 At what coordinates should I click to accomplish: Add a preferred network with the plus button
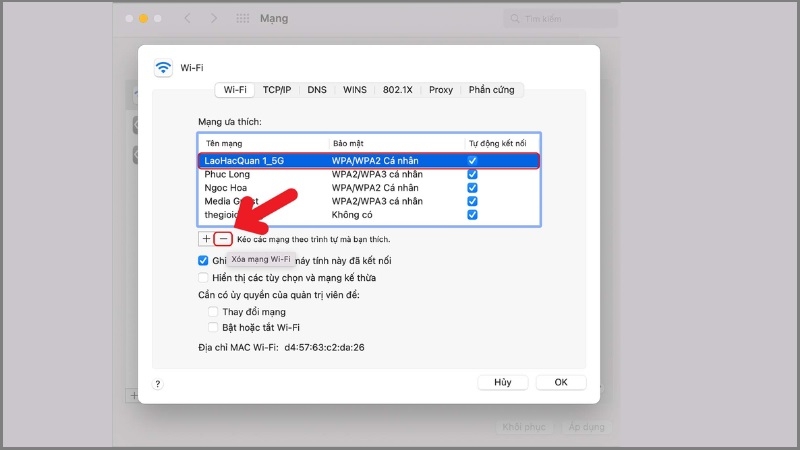(x=206, y=238)
